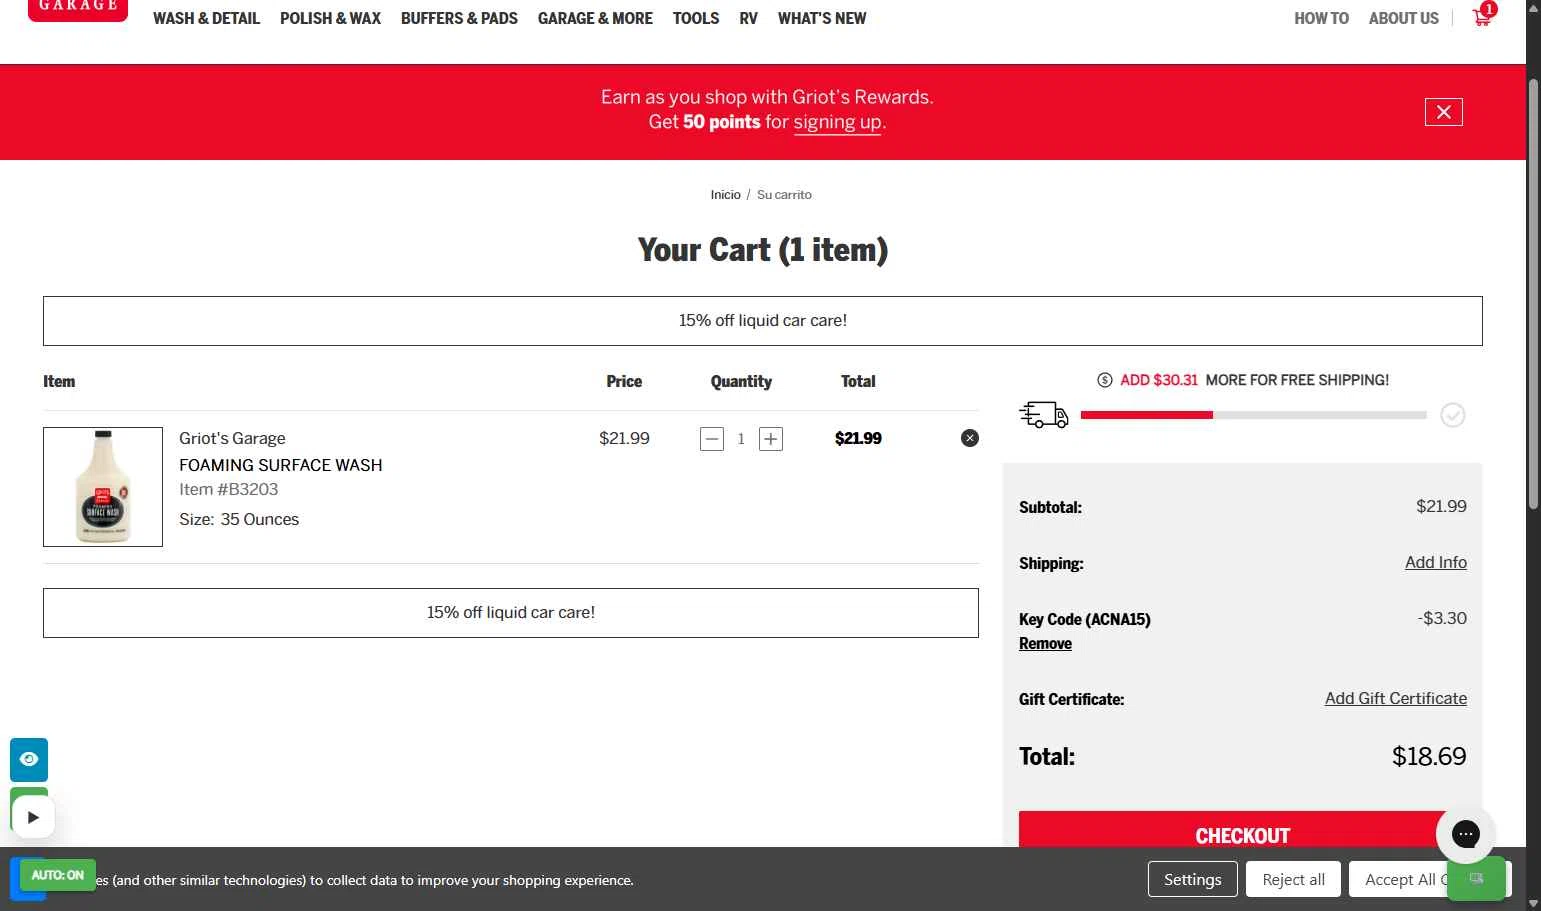Screen dimensions: 1541x911
Task: Click the green chat icon in cookie bar
Action: 1476,878
